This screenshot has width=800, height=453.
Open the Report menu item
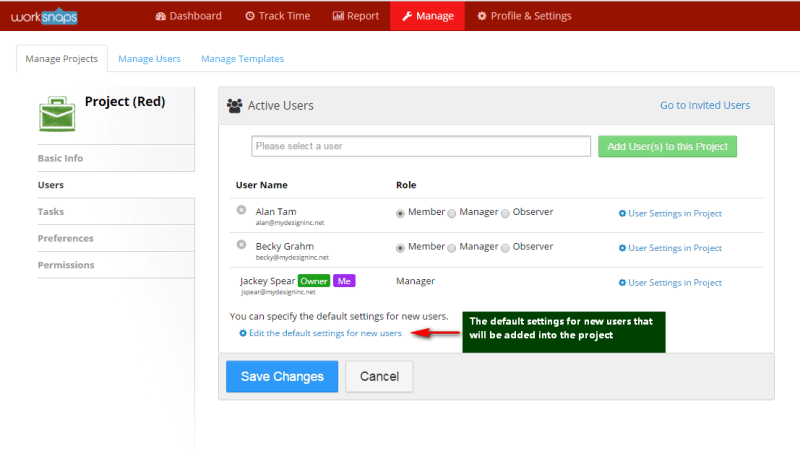tap(356, 16)
